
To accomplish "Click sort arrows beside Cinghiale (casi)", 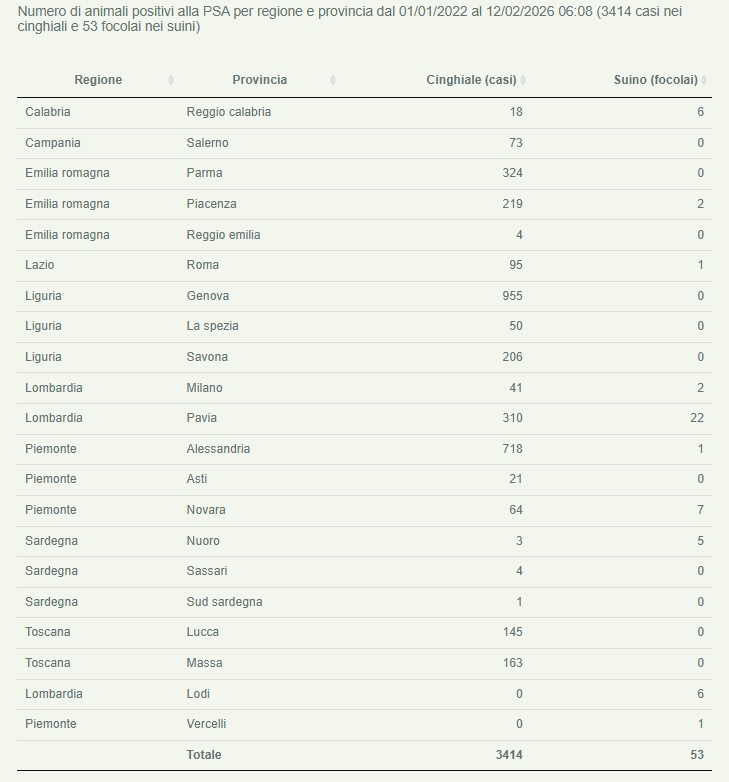I will (523, 80).
